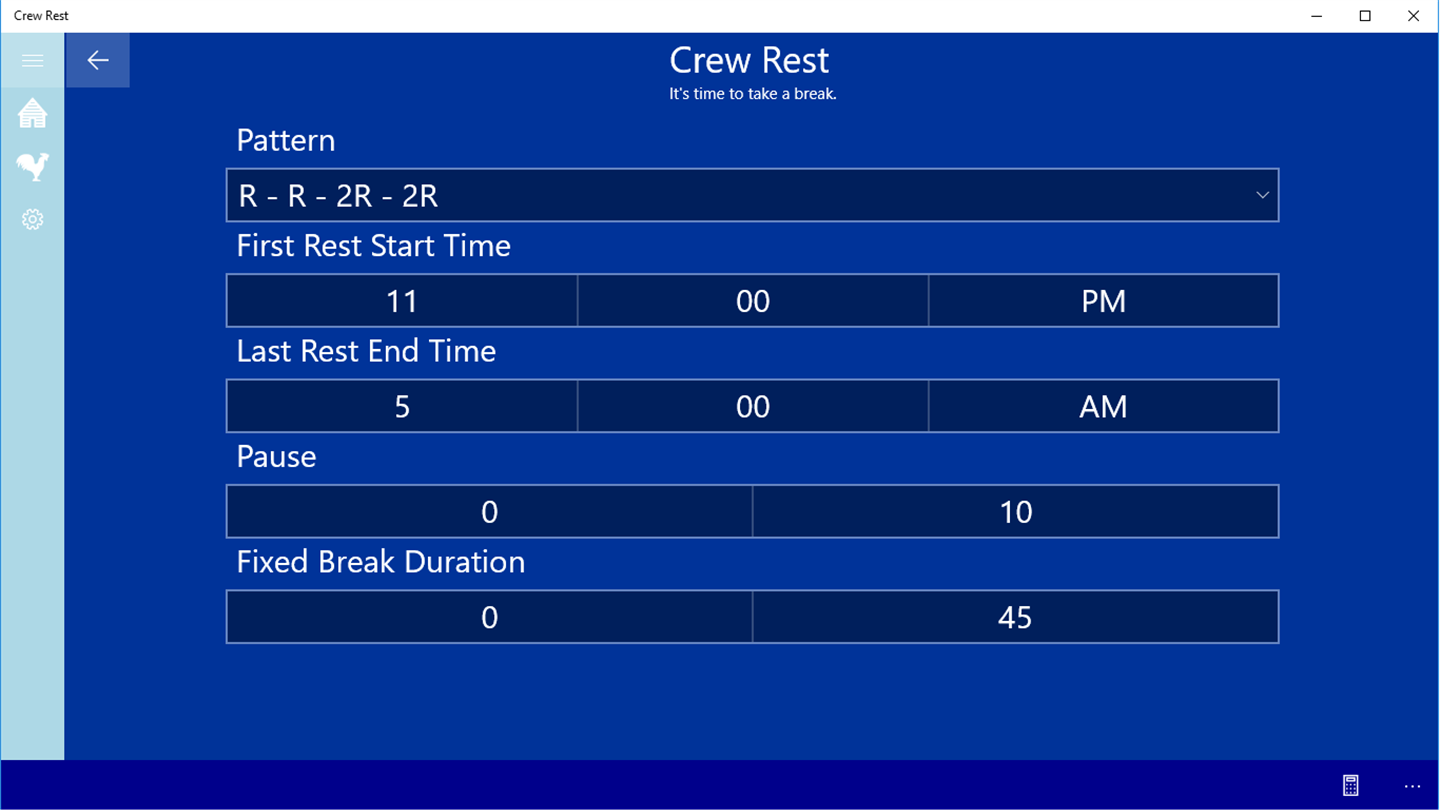This screenshot has height=810, width=1440.
Task: Open the hamburger navigation menu
Action: [x=32, y=61]
